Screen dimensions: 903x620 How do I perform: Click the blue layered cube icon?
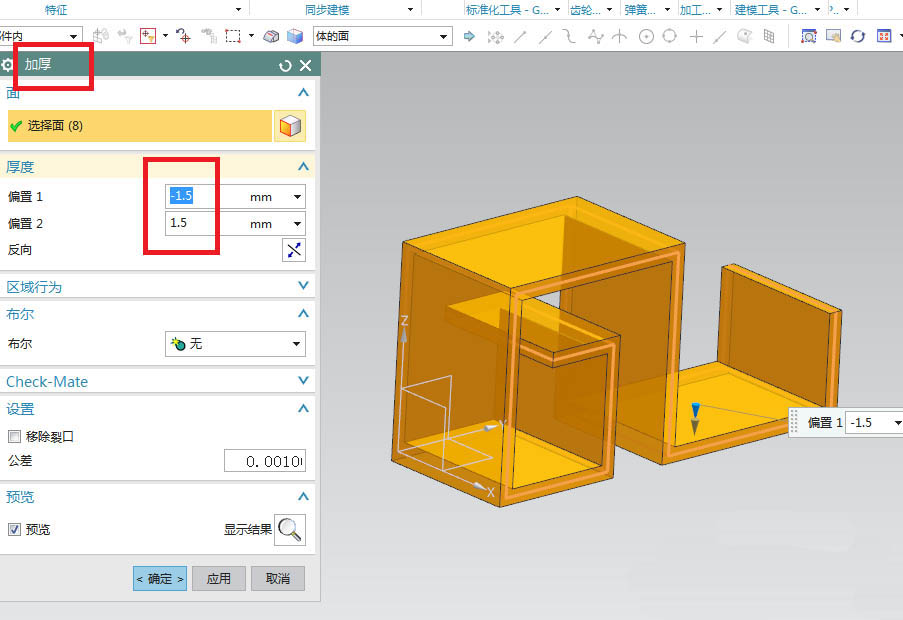pos(295,36)
